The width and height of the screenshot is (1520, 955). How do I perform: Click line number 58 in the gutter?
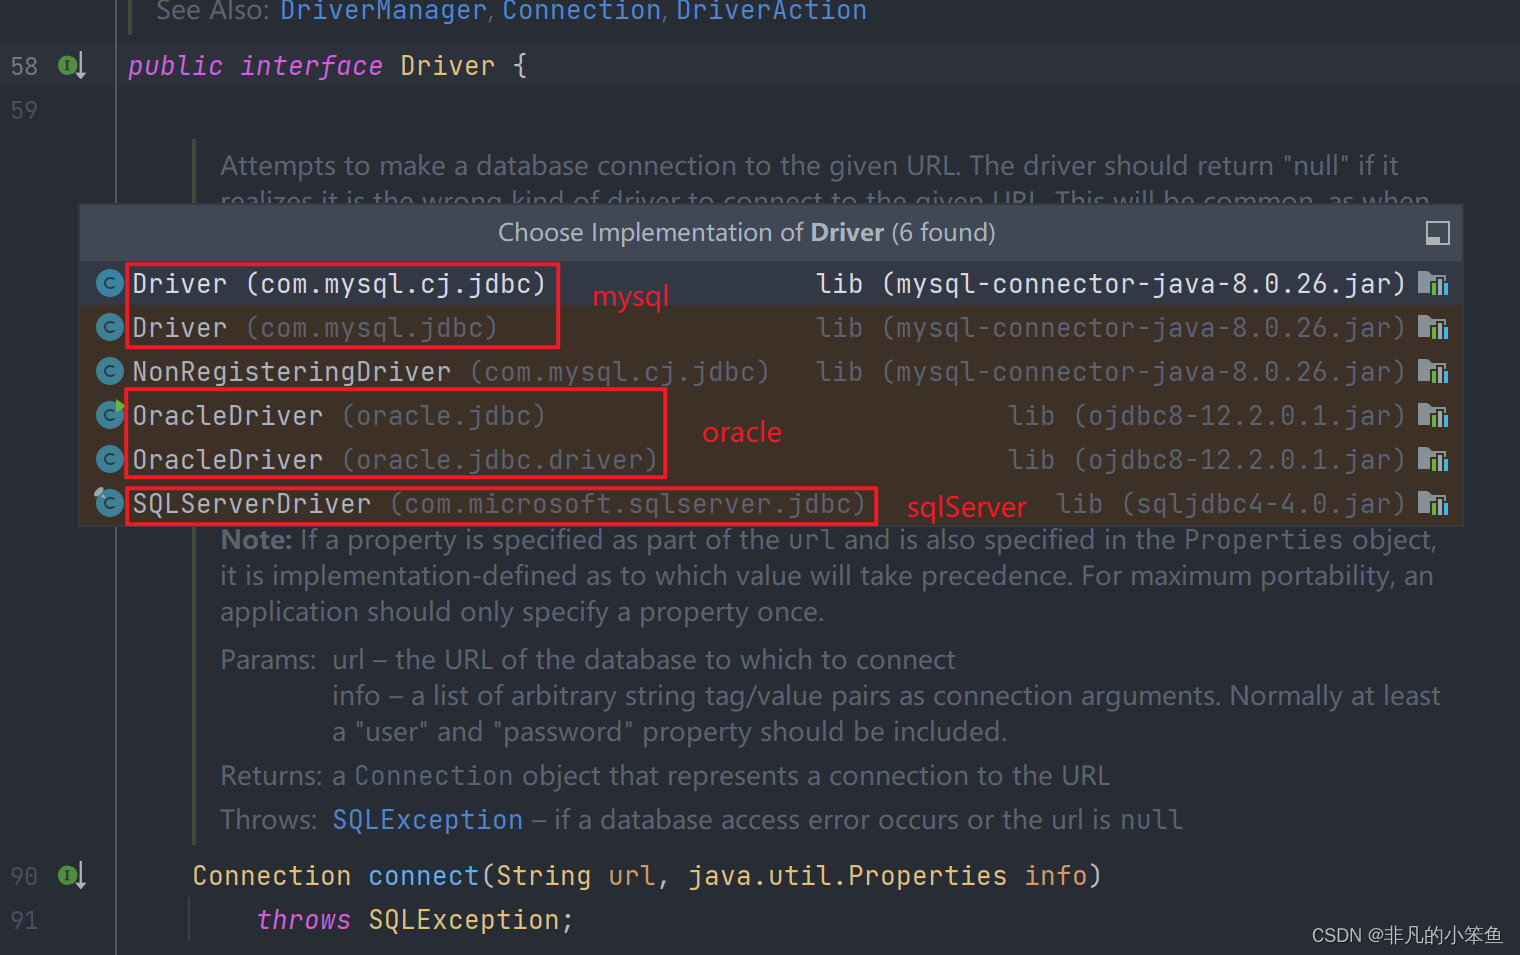point(24,66)
